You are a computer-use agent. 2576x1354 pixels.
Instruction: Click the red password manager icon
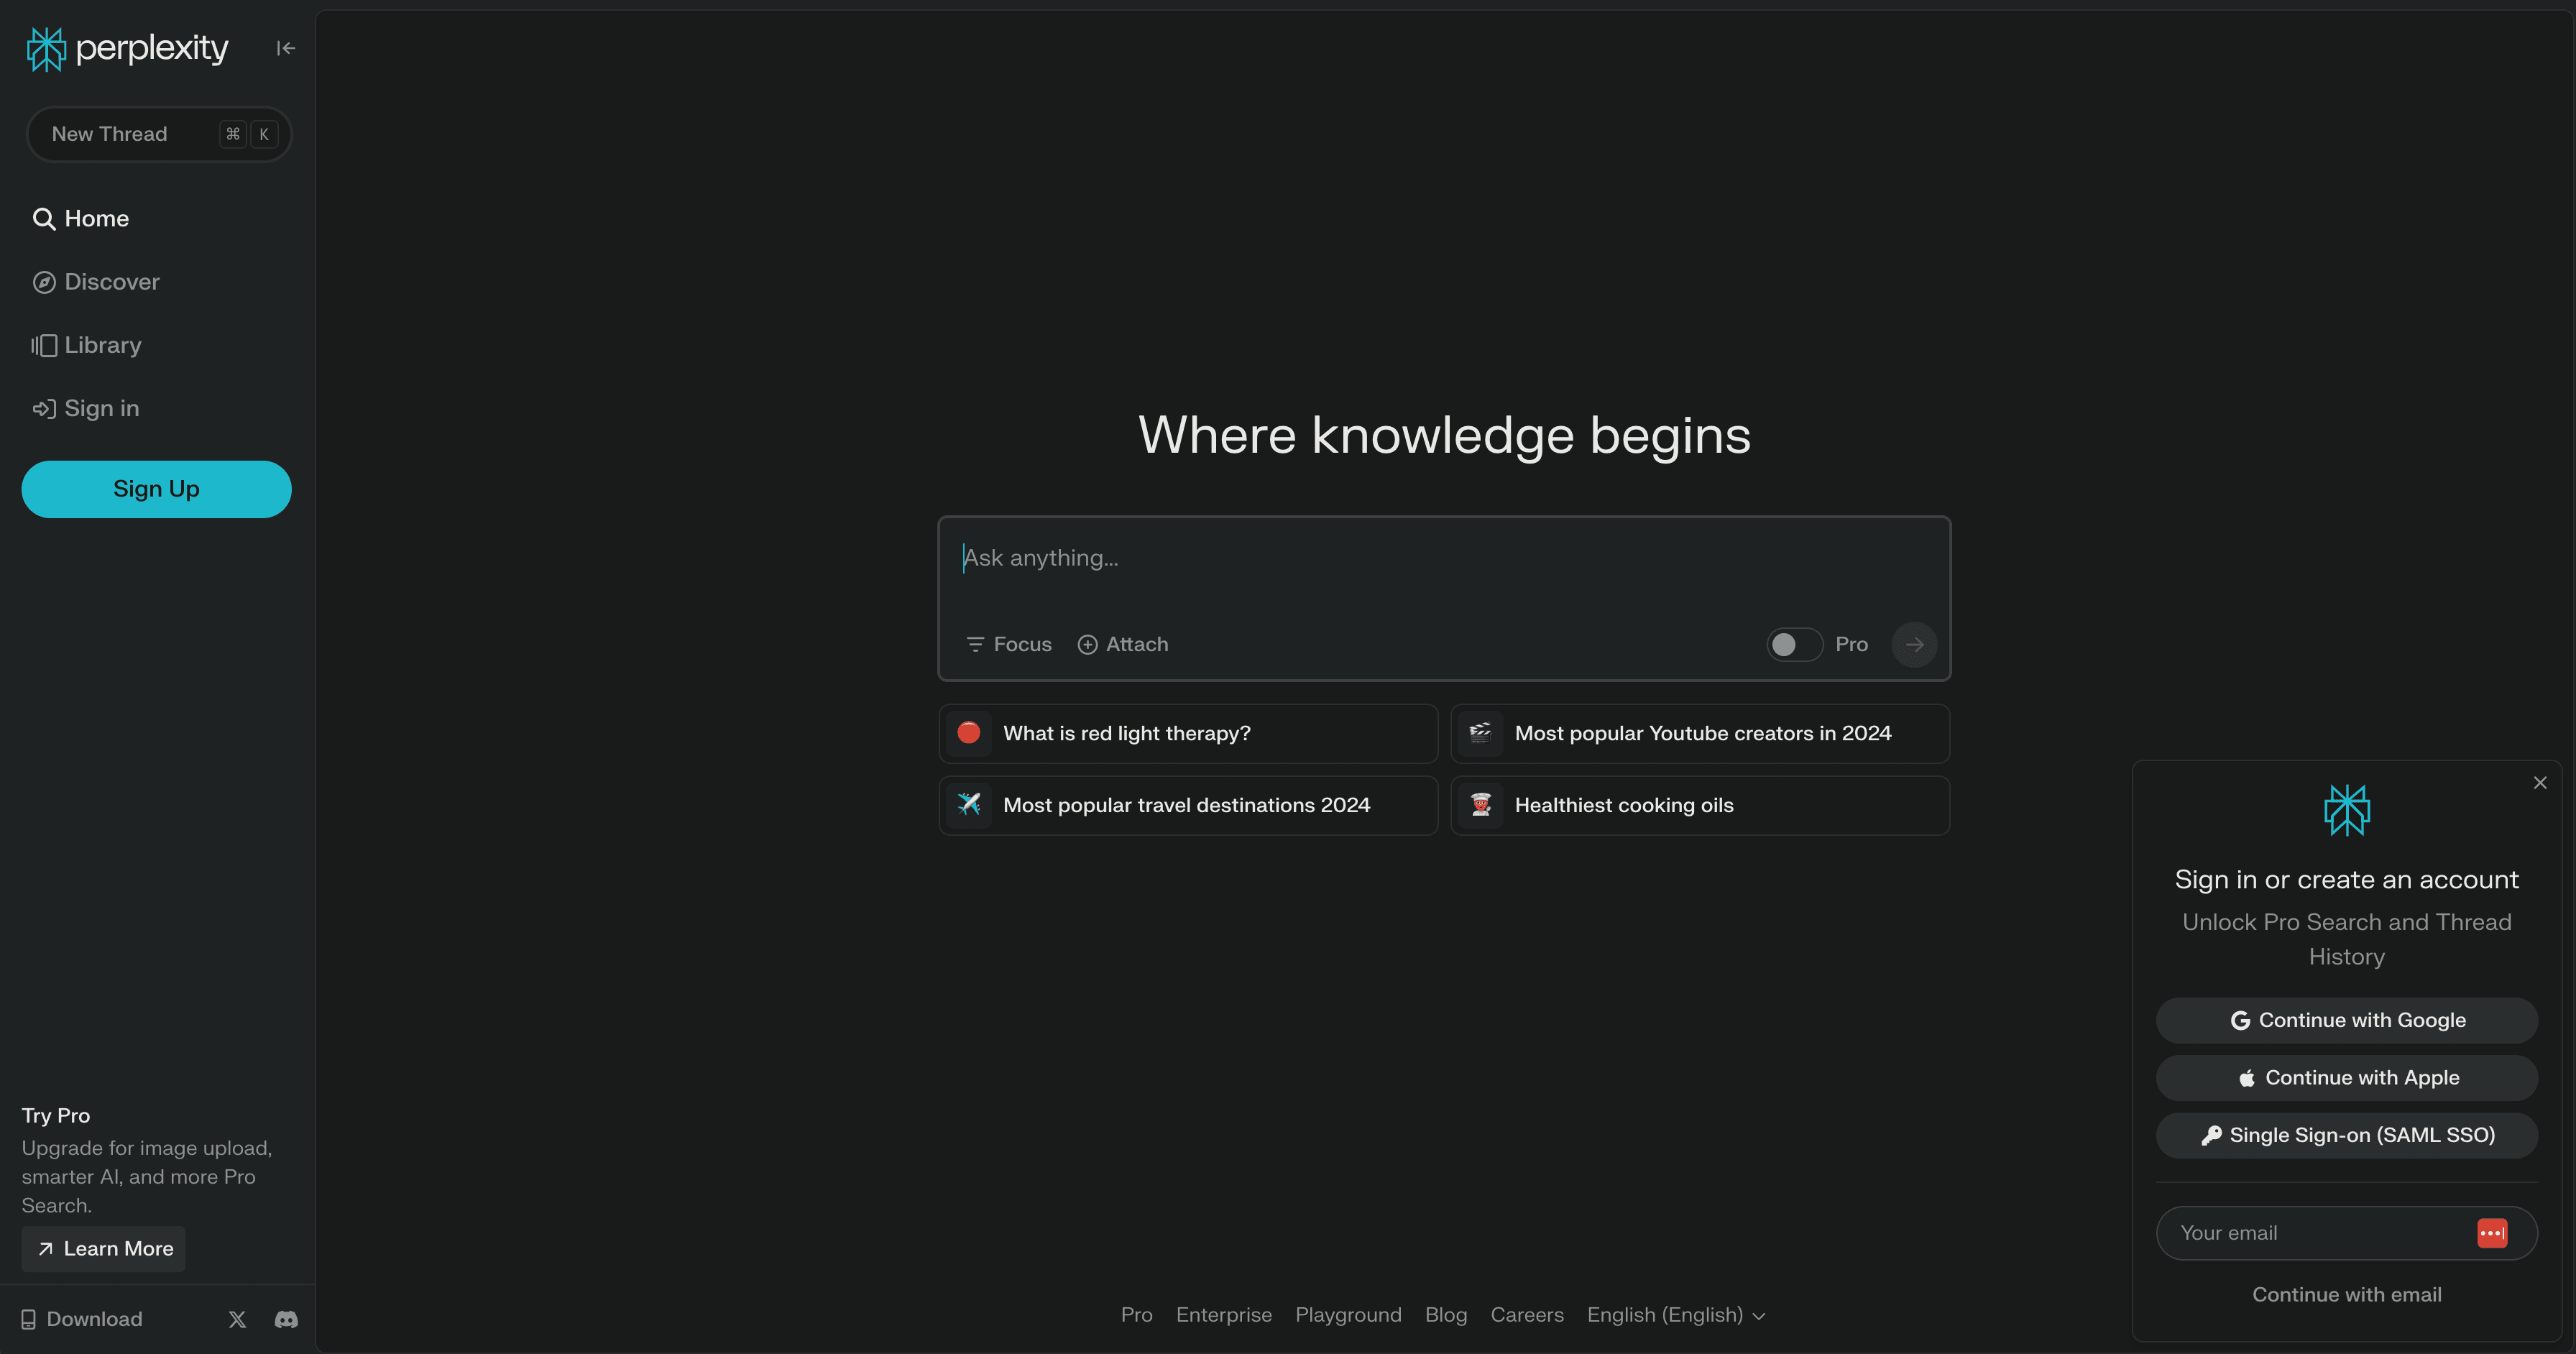pyautogui.click(x=2492, y=1234)
